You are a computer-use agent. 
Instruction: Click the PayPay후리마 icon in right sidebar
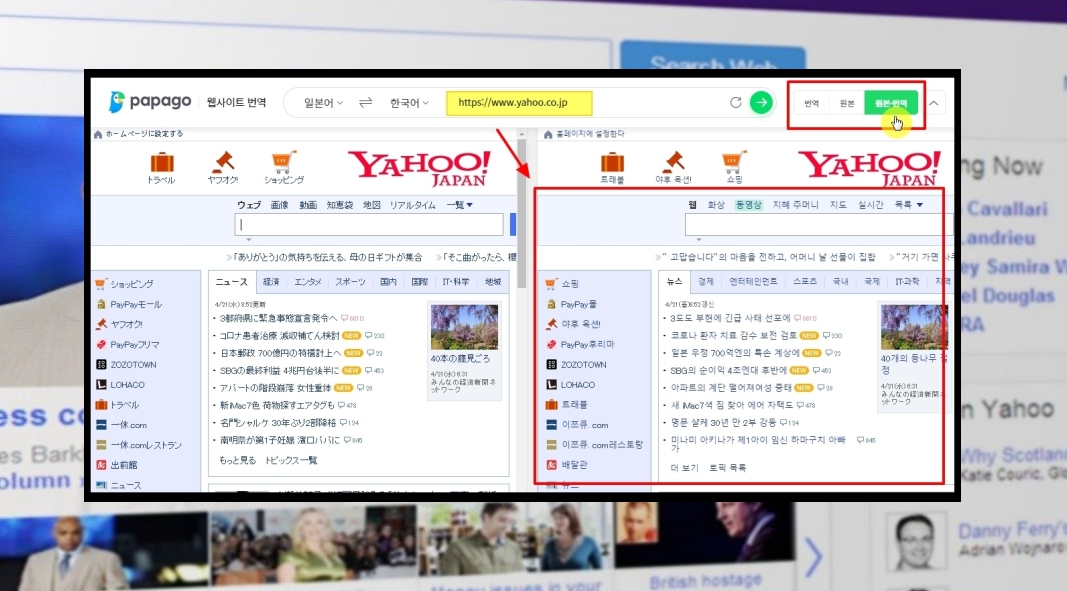pyautogui.click(x=551, y=345)
